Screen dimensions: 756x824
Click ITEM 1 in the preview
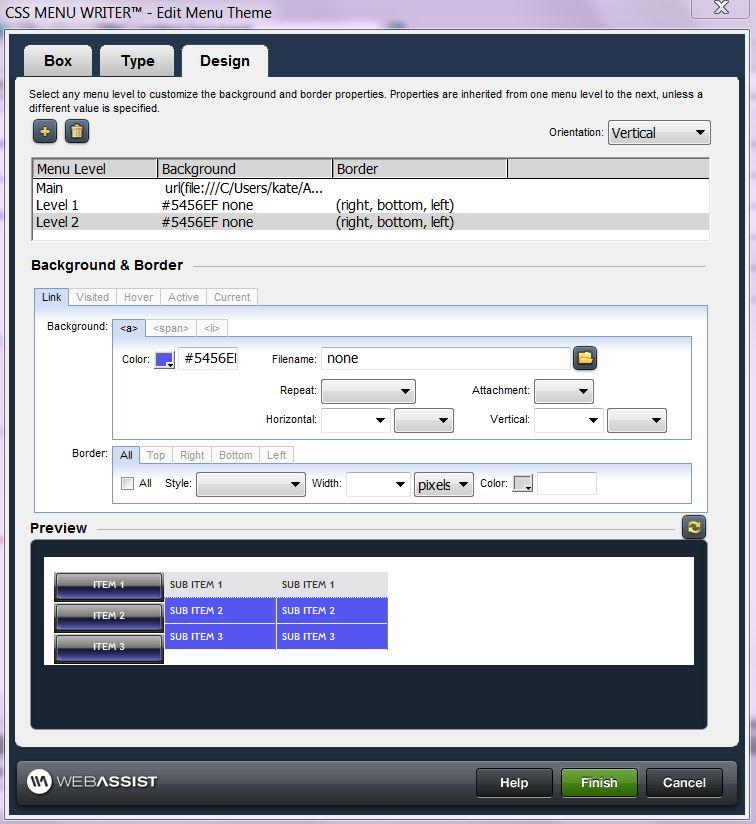pos(109,586)
